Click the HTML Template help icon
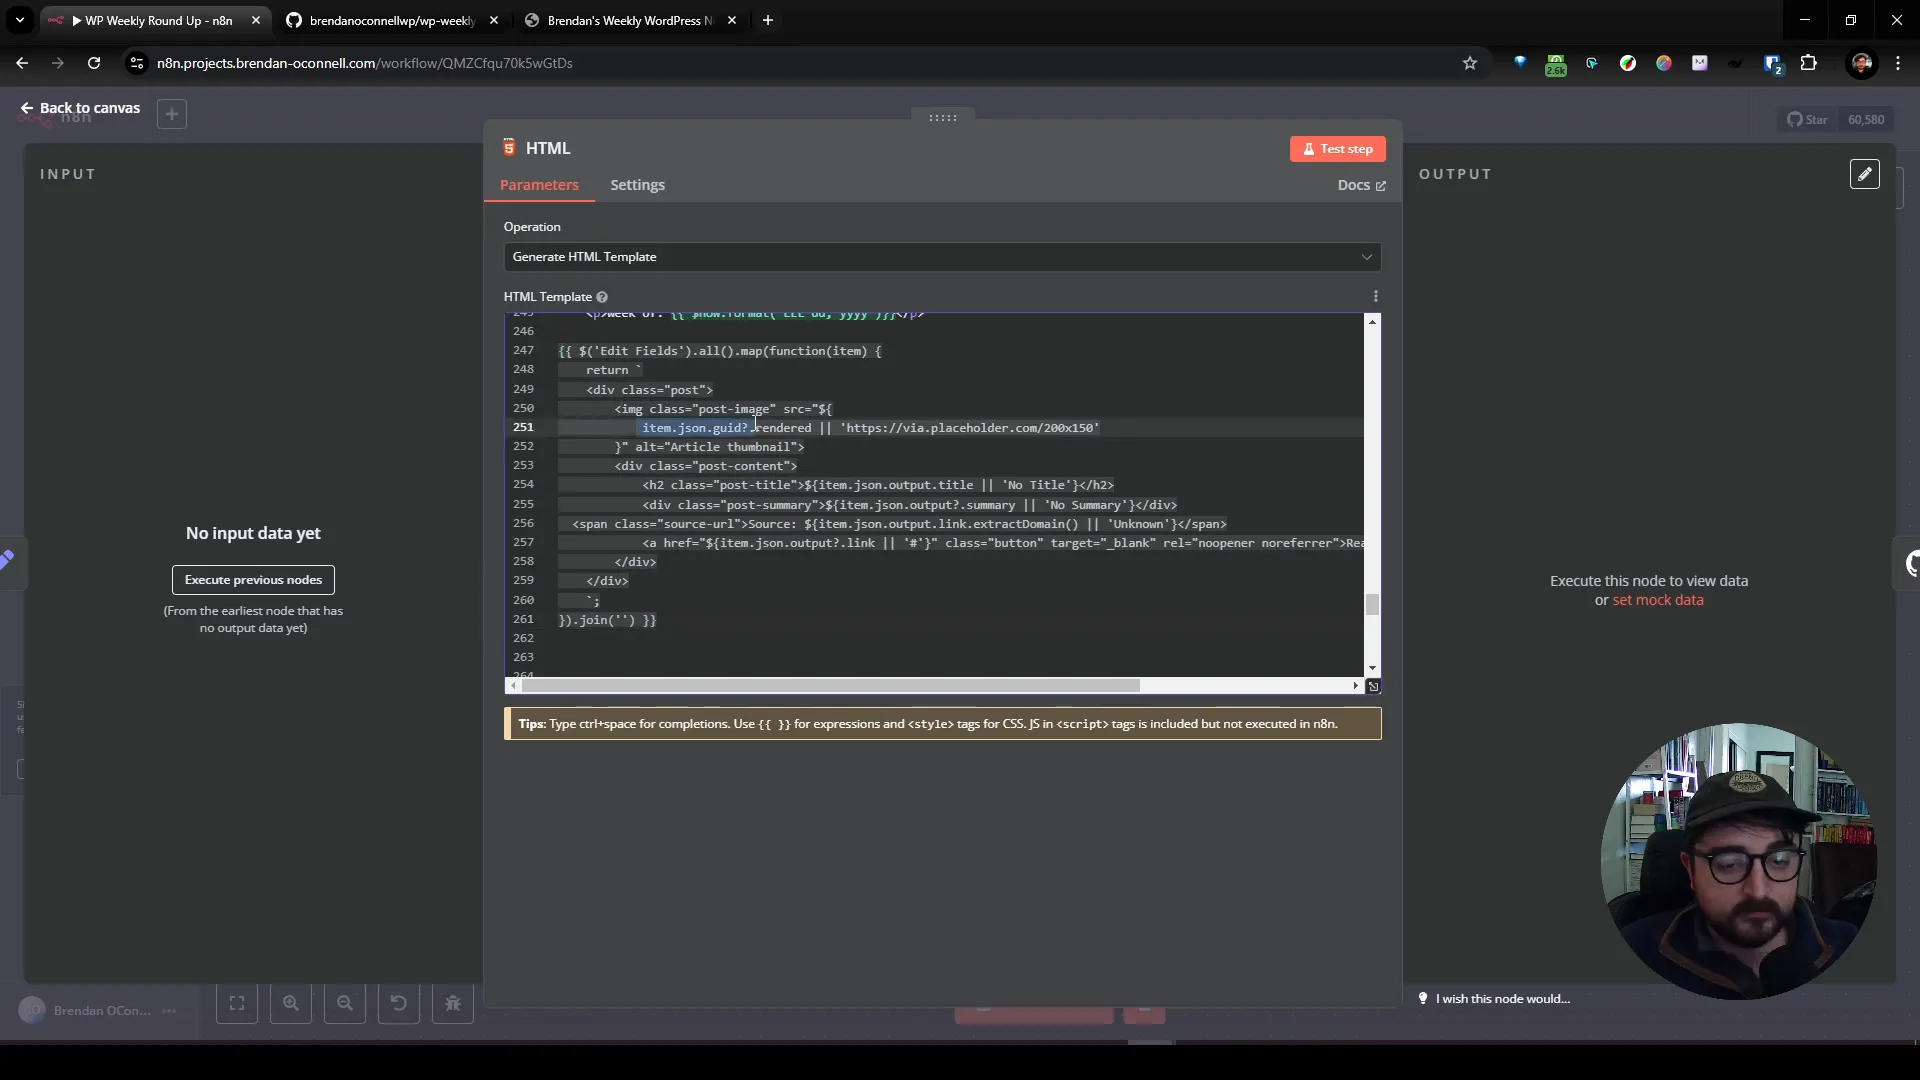1920x1080 pixels. pos(602,297)
